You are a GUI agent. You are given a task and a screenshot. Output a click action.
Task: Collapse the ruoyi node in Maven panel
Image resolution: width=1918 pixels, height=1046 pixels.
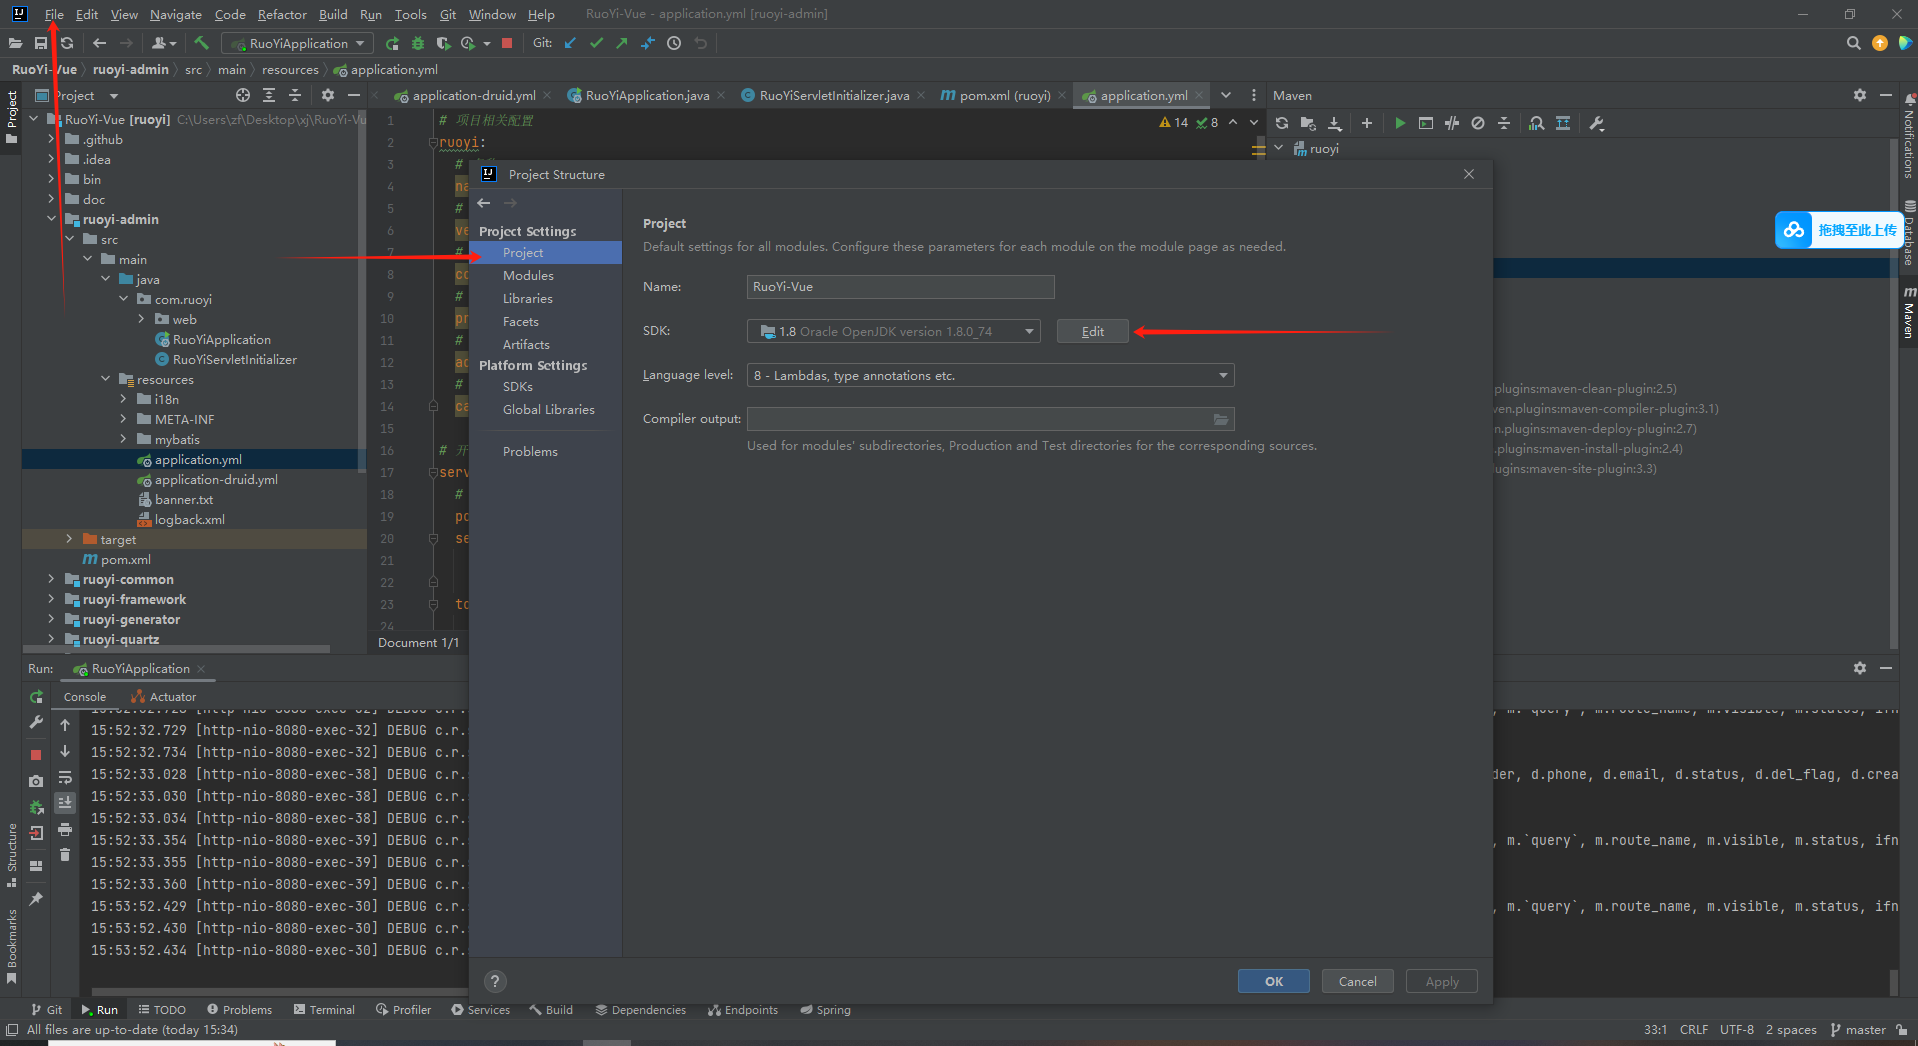coord(1279,148)
